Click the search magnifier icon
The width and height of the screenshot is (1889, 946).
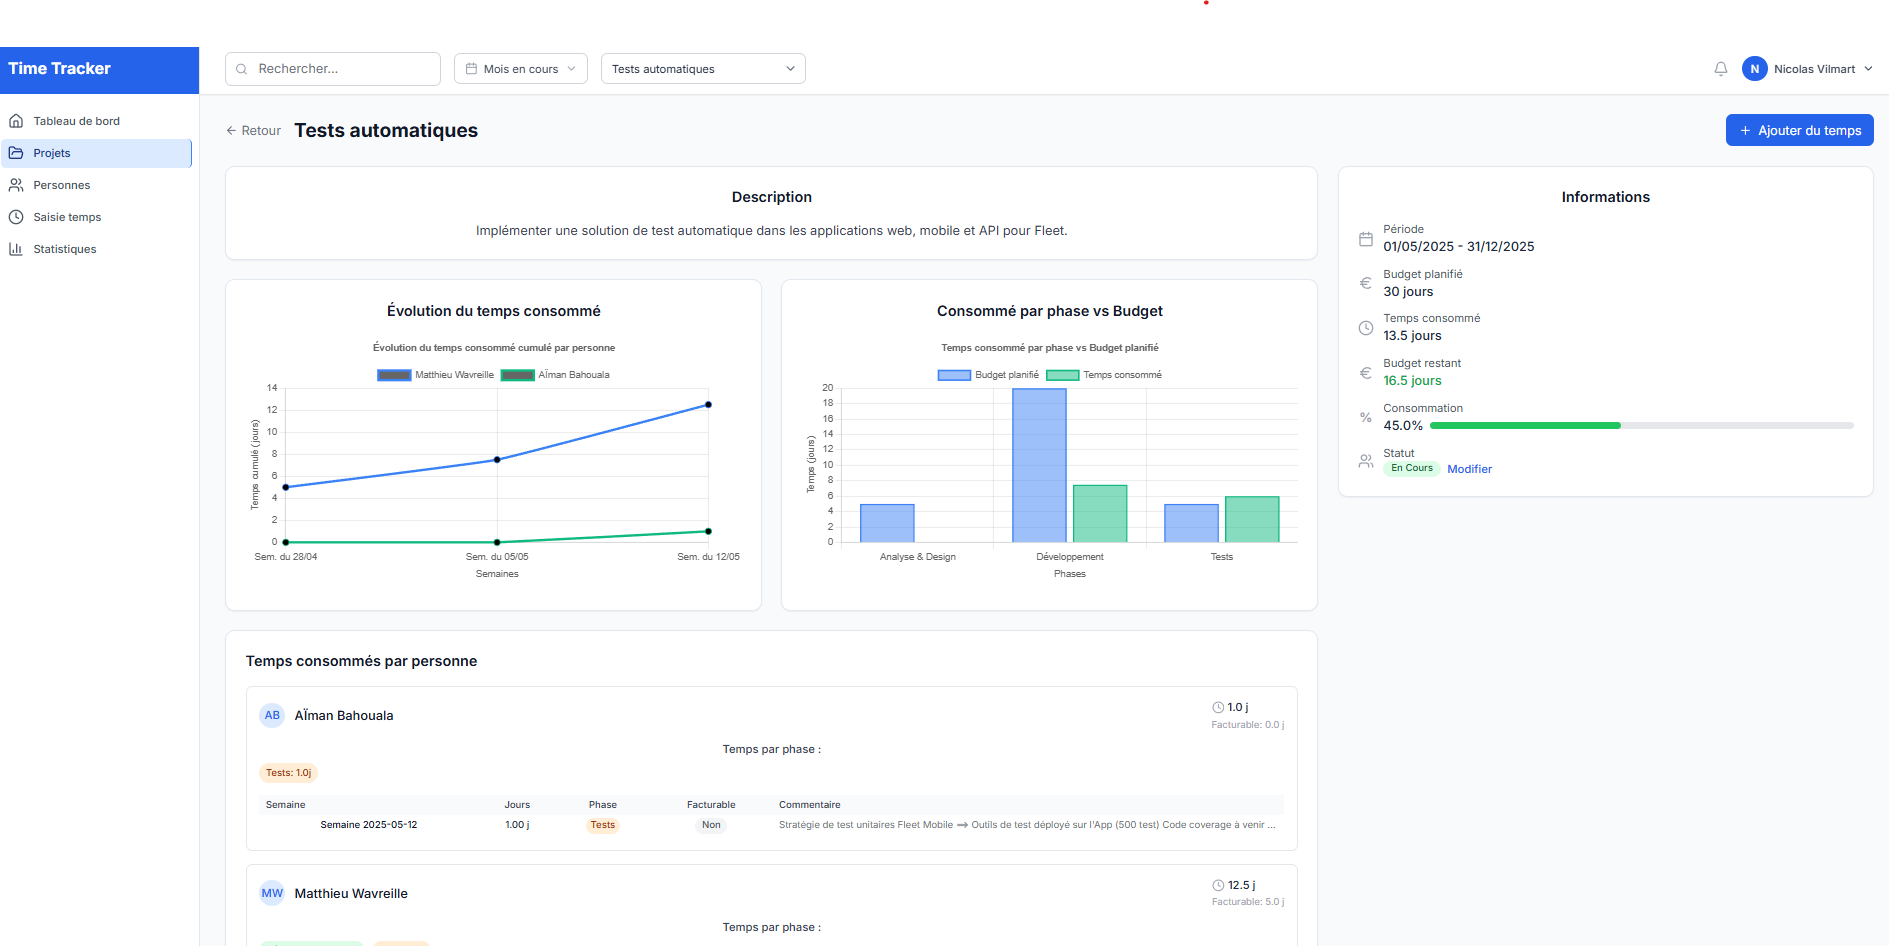point(241,68)
